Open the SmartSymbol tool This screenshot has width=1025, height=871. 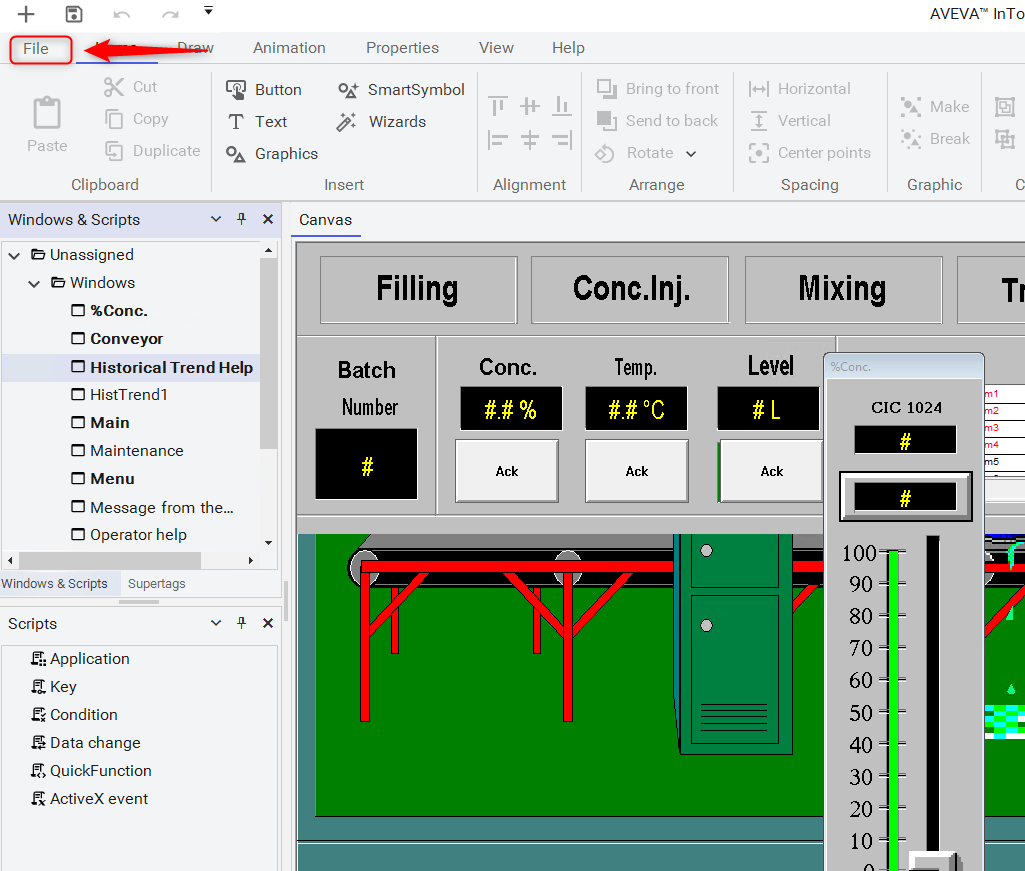(401, 90)
